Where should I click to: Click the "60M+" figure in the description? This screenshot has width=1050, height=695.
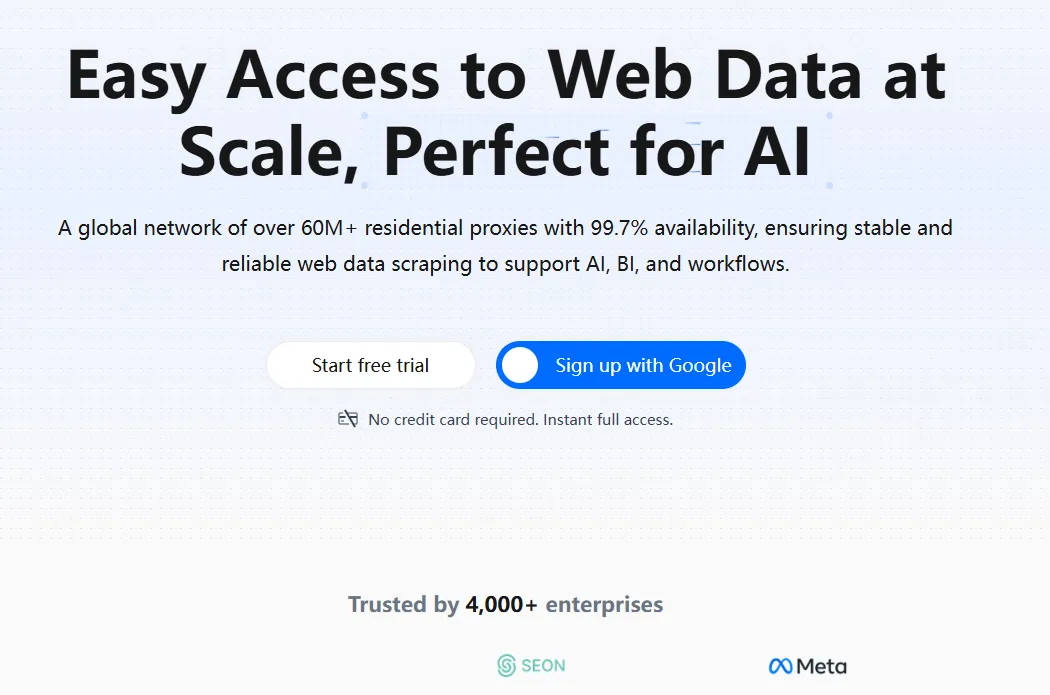(328, 228)
